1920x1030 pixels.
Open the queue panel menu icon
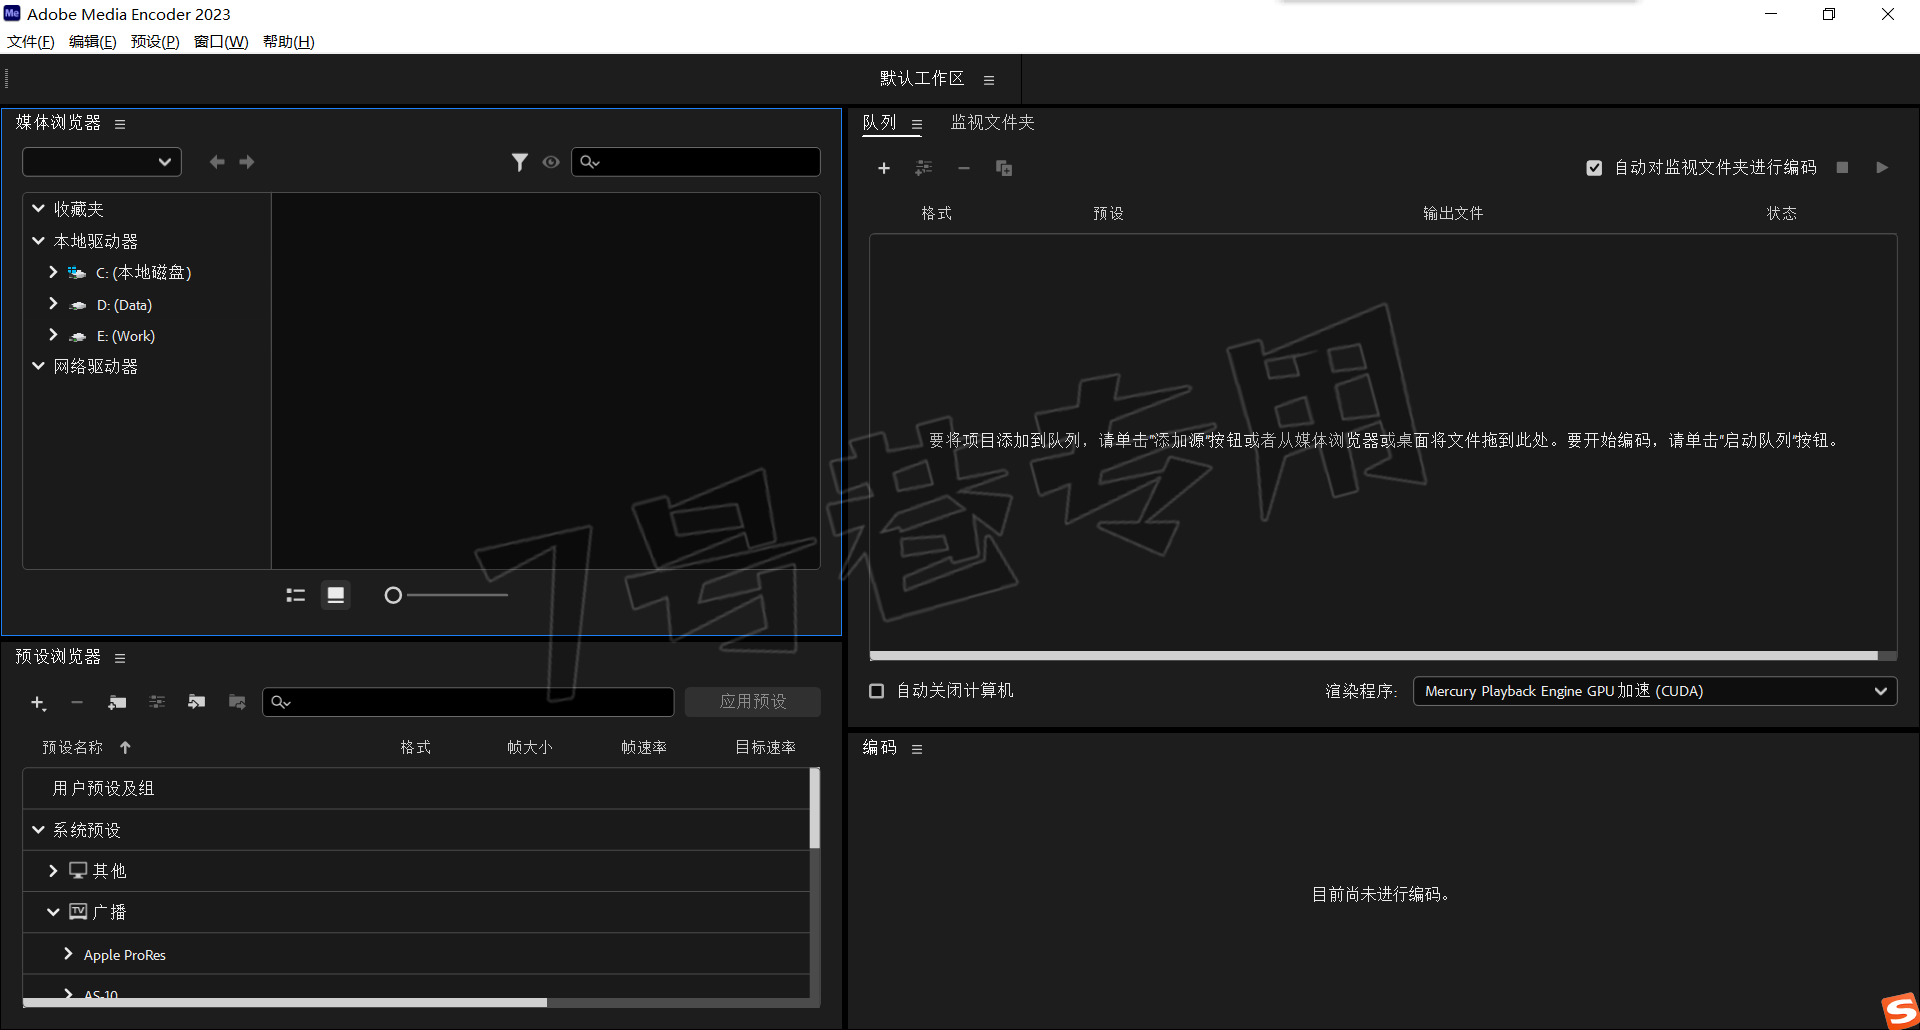[917, 125]
